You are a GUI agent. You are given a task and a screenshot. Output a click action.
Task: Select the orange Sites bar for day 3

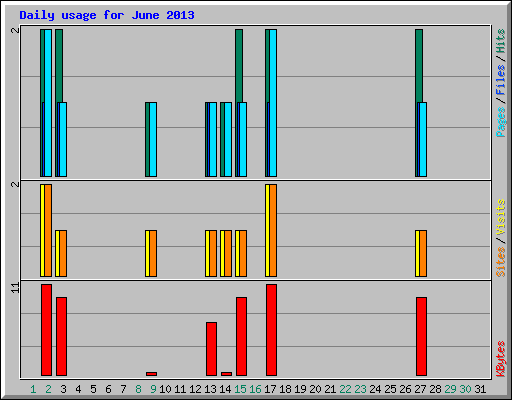(x=63, y=253)
